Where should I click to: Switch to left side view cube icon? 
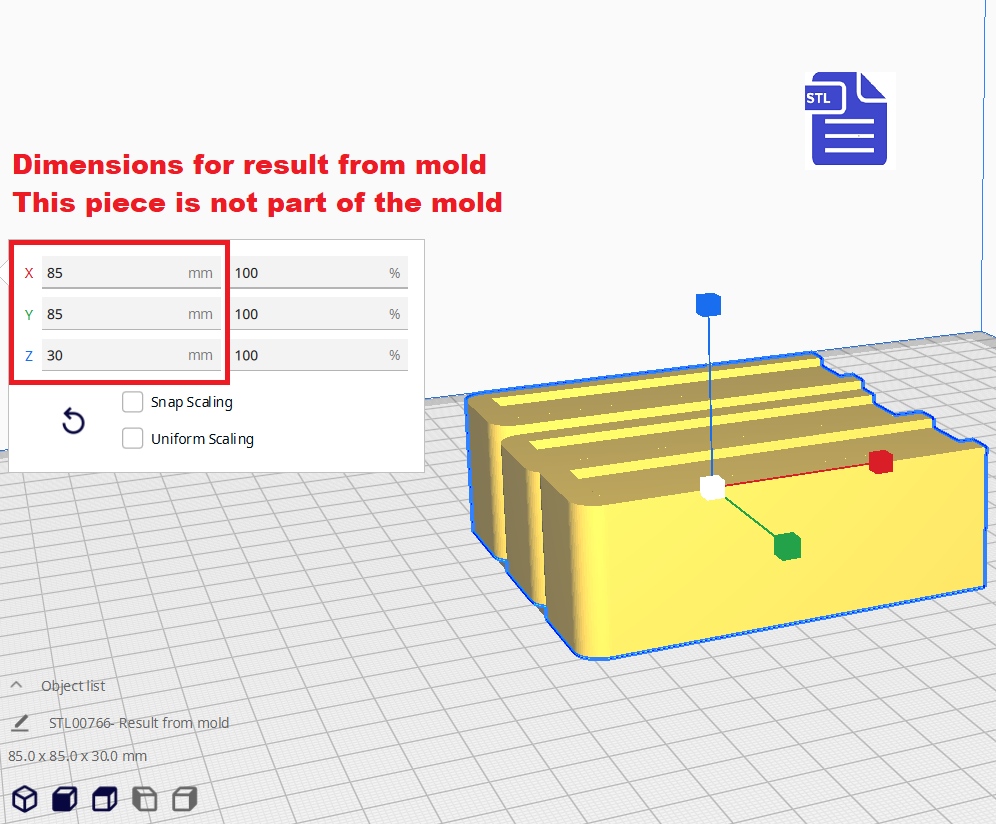point(145,799)
